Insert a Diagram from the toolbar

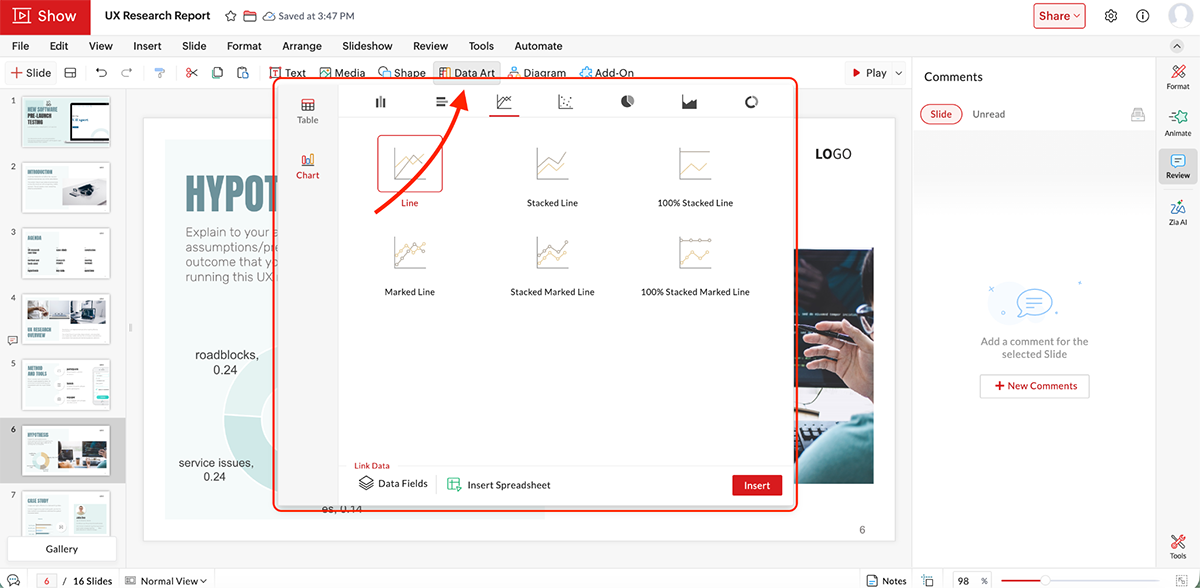(537, 72)
